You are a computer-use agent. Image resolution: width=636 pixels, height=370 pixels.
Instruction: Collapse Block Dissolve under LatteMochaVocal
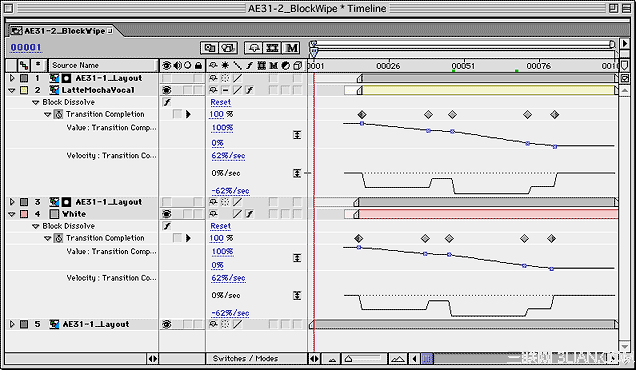(x=36, y=103)
